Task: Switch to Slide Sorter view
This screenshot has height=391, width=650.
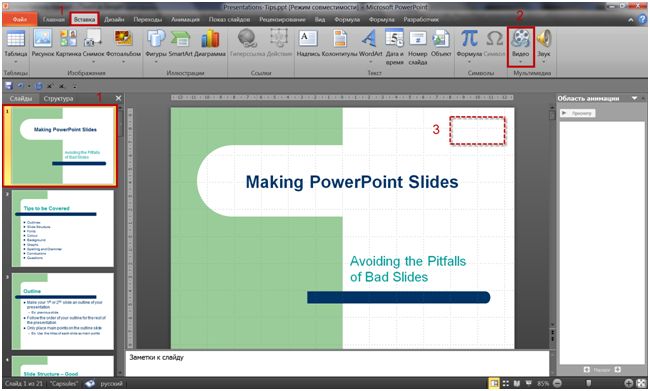Action: pyautogui.click(x=506, y=383)
